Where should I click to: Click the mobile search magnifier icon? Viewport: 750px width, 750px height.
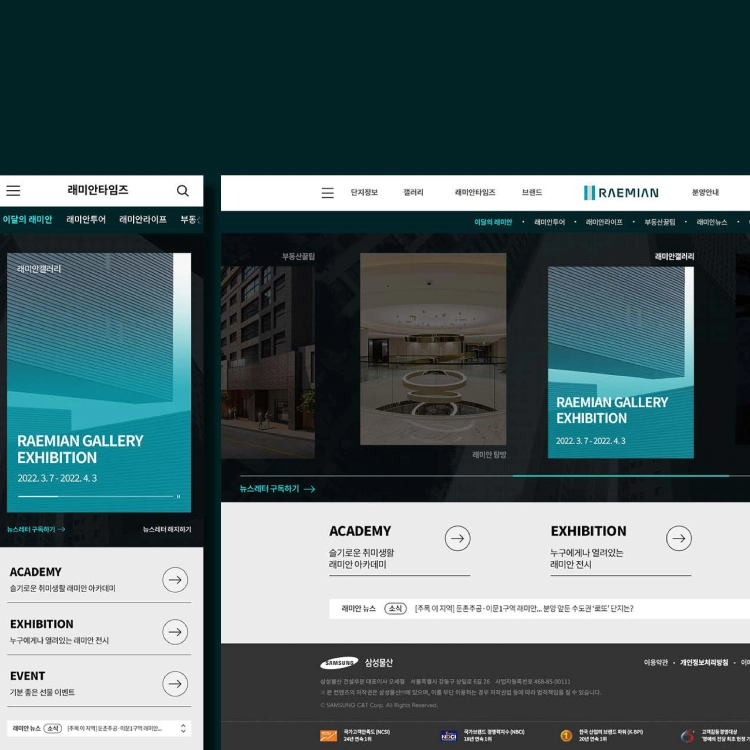pos(183,191)
